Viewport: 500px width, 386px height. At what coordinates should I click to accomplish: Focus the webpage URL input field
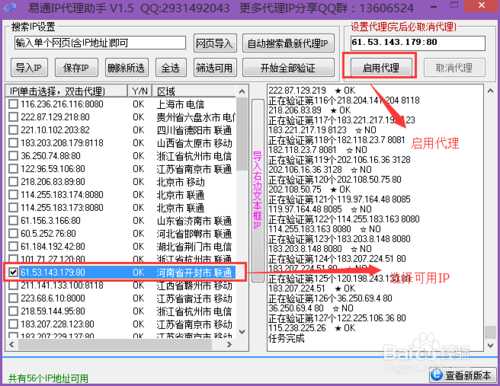100,43
